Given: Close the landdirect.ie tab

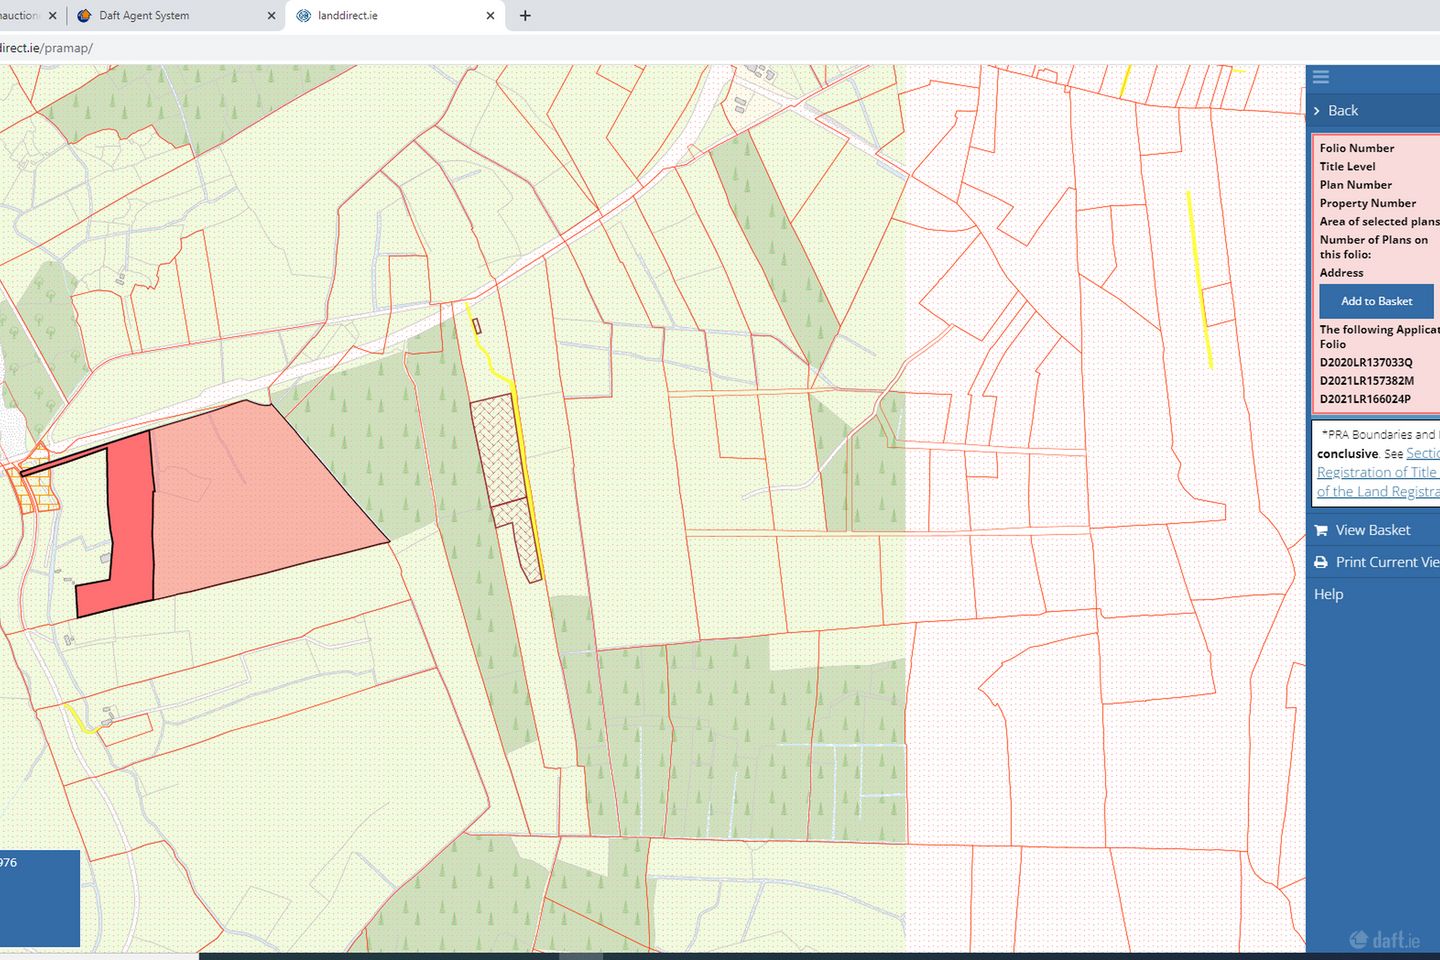Looking at the screenshot, I should 490,16.
